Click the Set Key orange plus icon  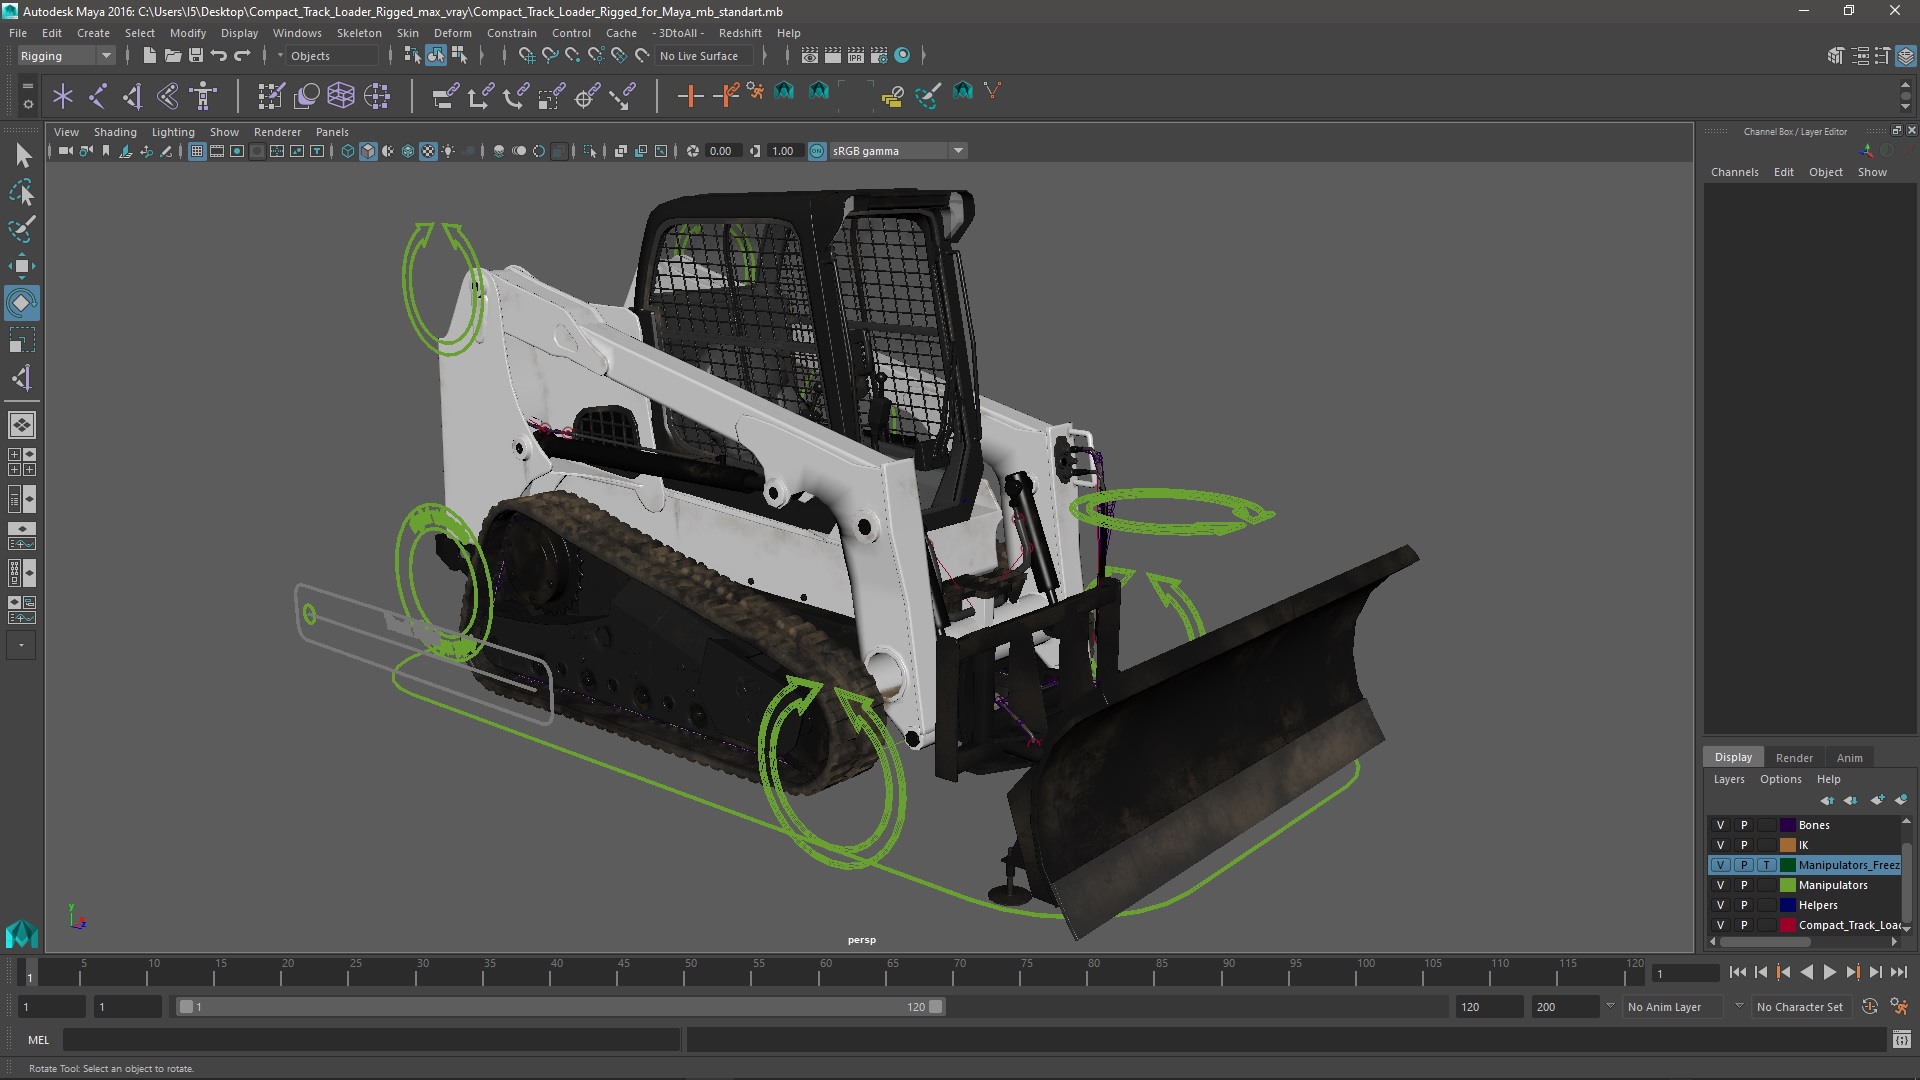[690, 96]
